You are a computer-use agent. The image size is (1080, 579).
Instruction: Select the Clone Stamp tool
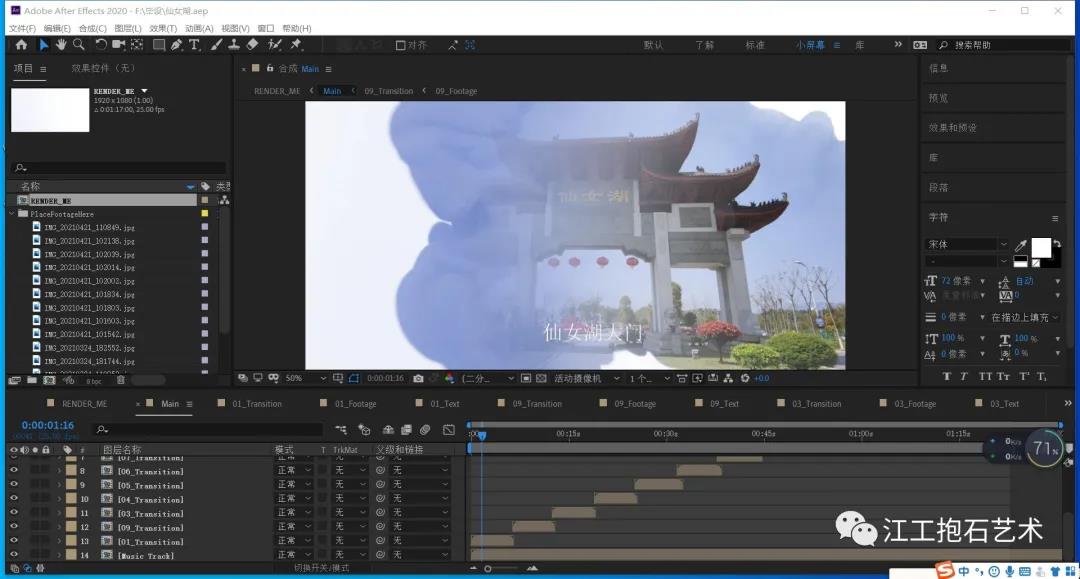click(234, 45)
